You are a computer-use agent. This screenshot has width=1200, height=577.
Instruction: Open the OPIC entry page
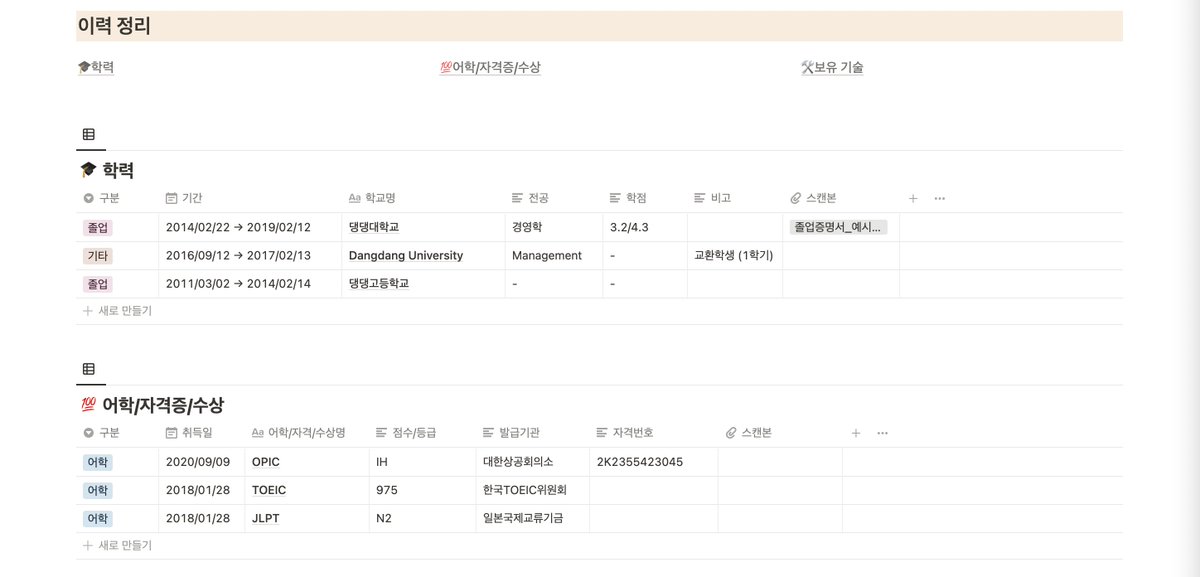tap(266, 462)
